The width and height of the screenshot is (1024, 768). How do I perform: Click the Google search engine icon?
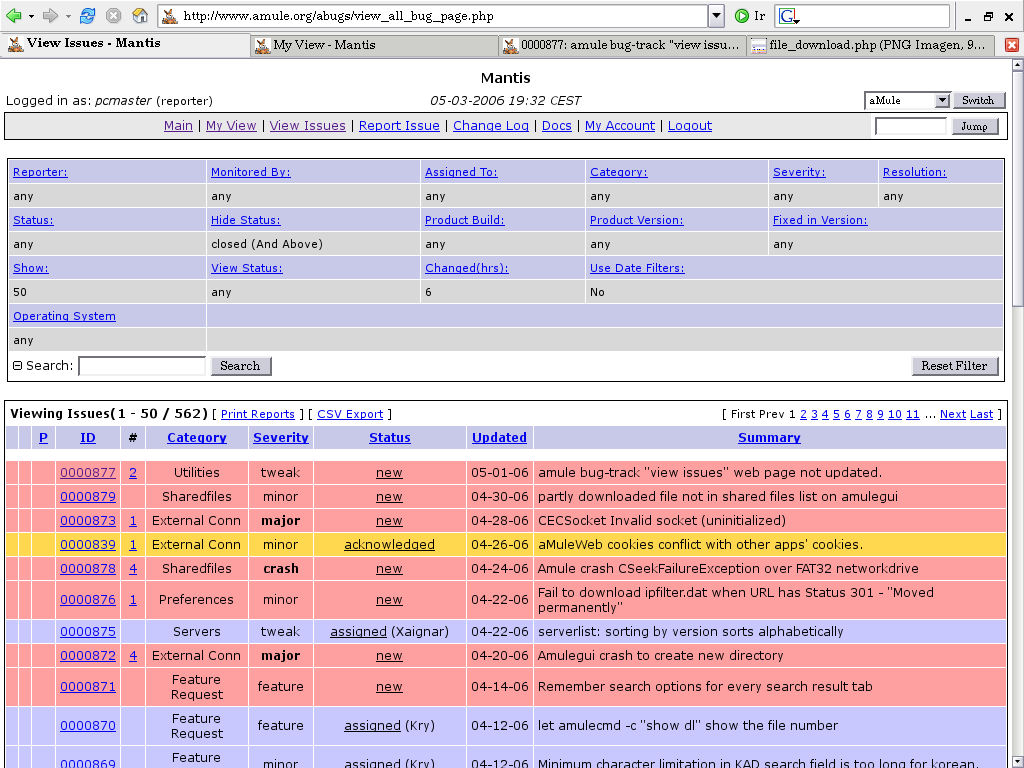[x=788, y=16]
